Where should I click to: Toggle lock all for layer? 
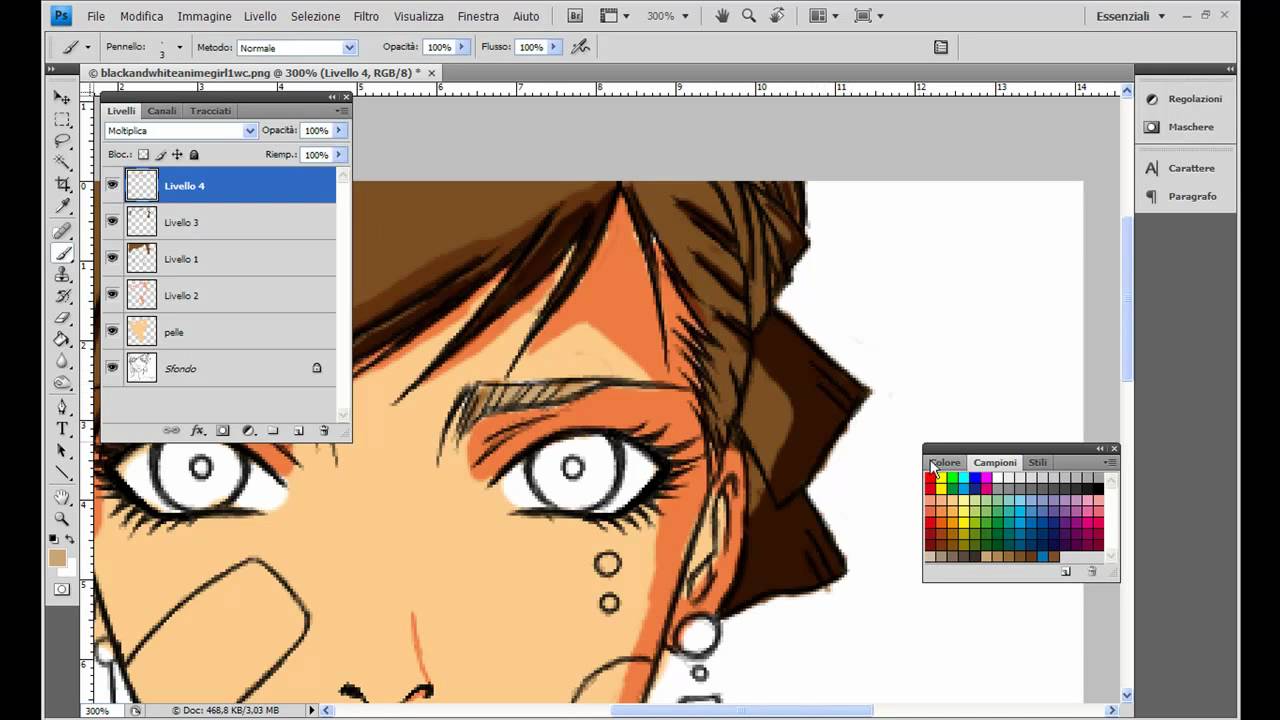click(194, 155)
